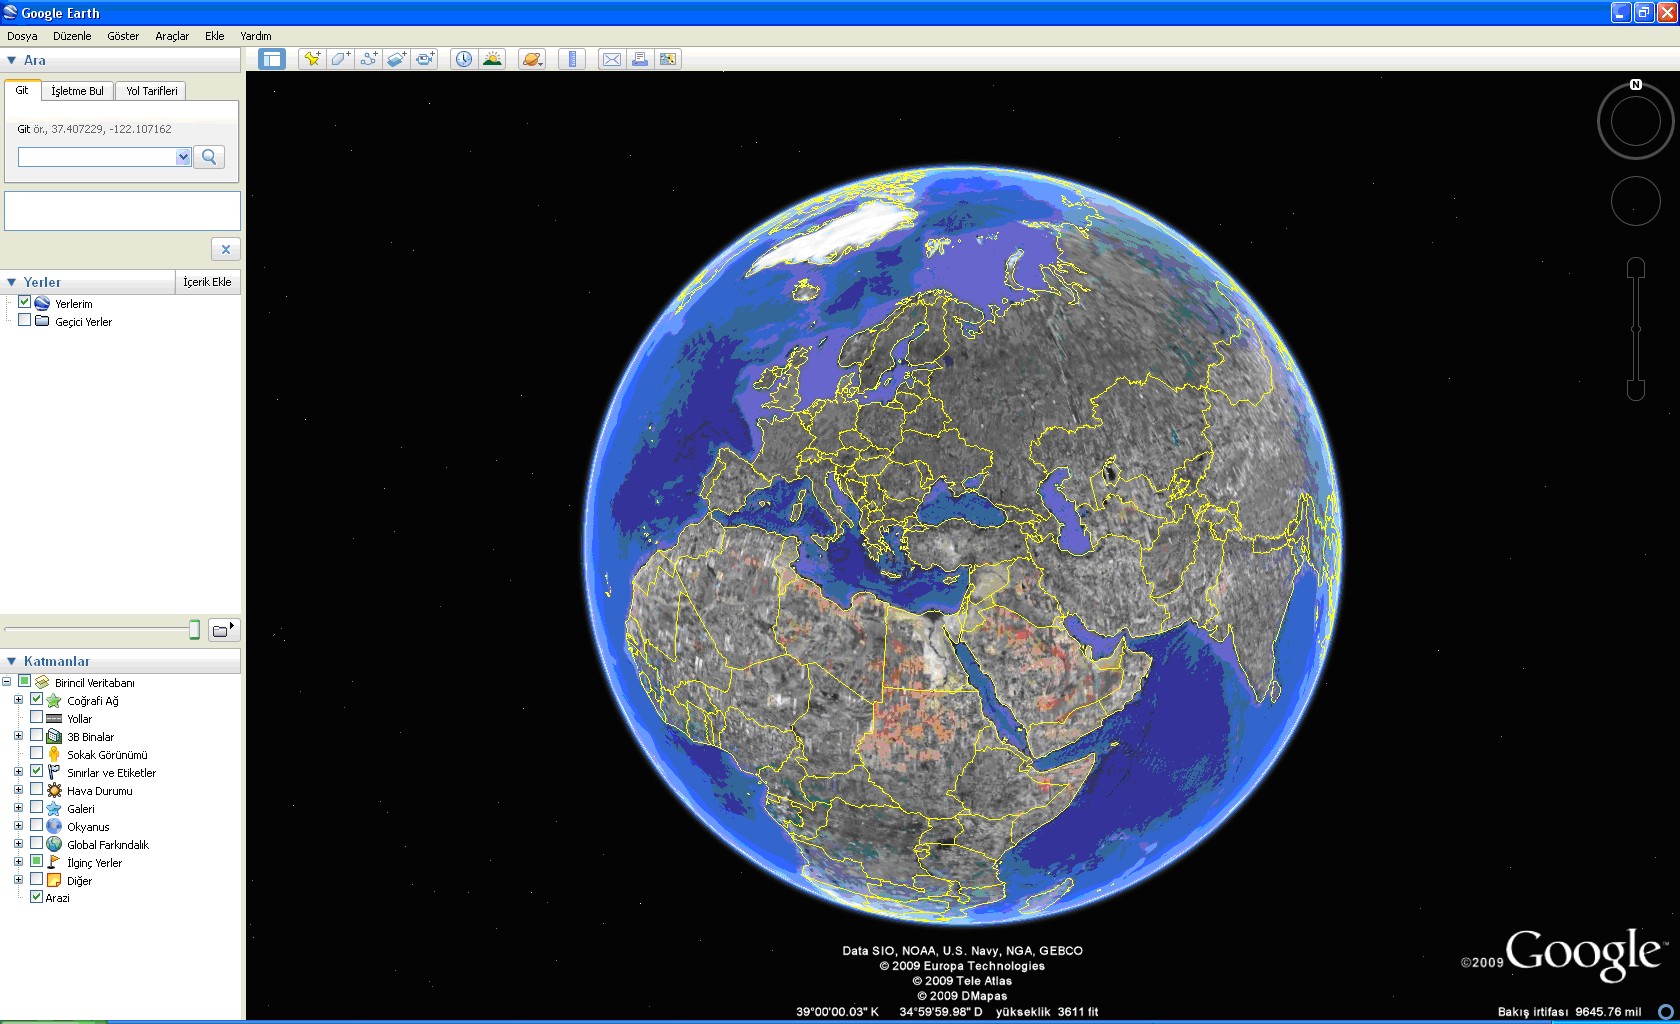The width and height of the screenshot is (1680, 1024).
Task: Add an image overlay
Action: (396, 59)
